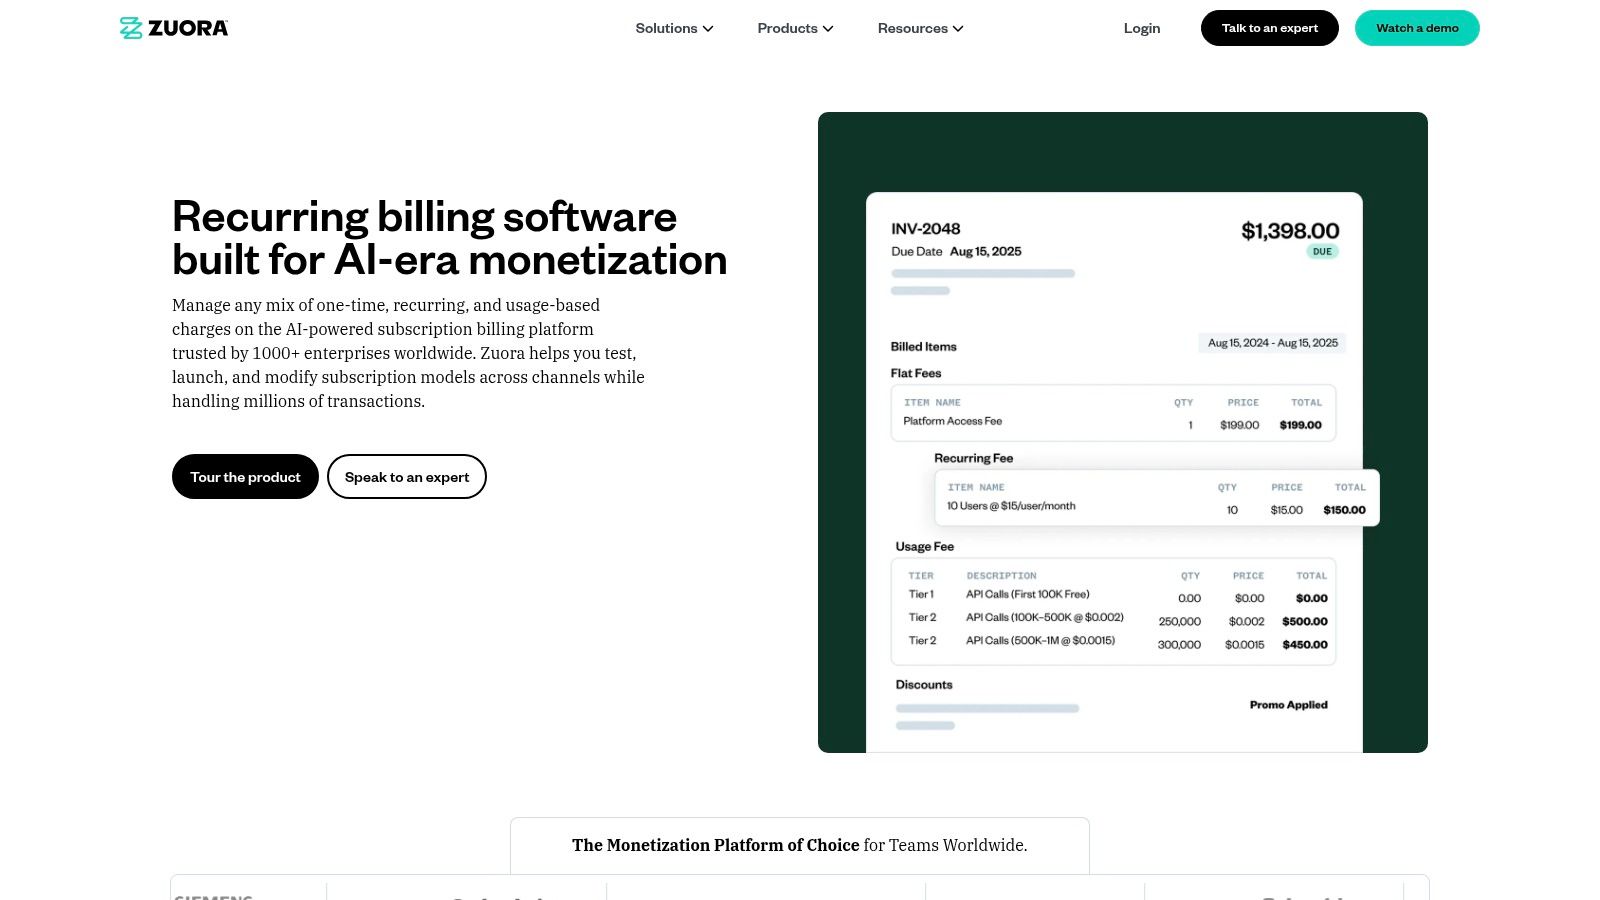Click the $500.00 usage total
This screenshot has width=1600, height=900.
tap(1305, 621)
